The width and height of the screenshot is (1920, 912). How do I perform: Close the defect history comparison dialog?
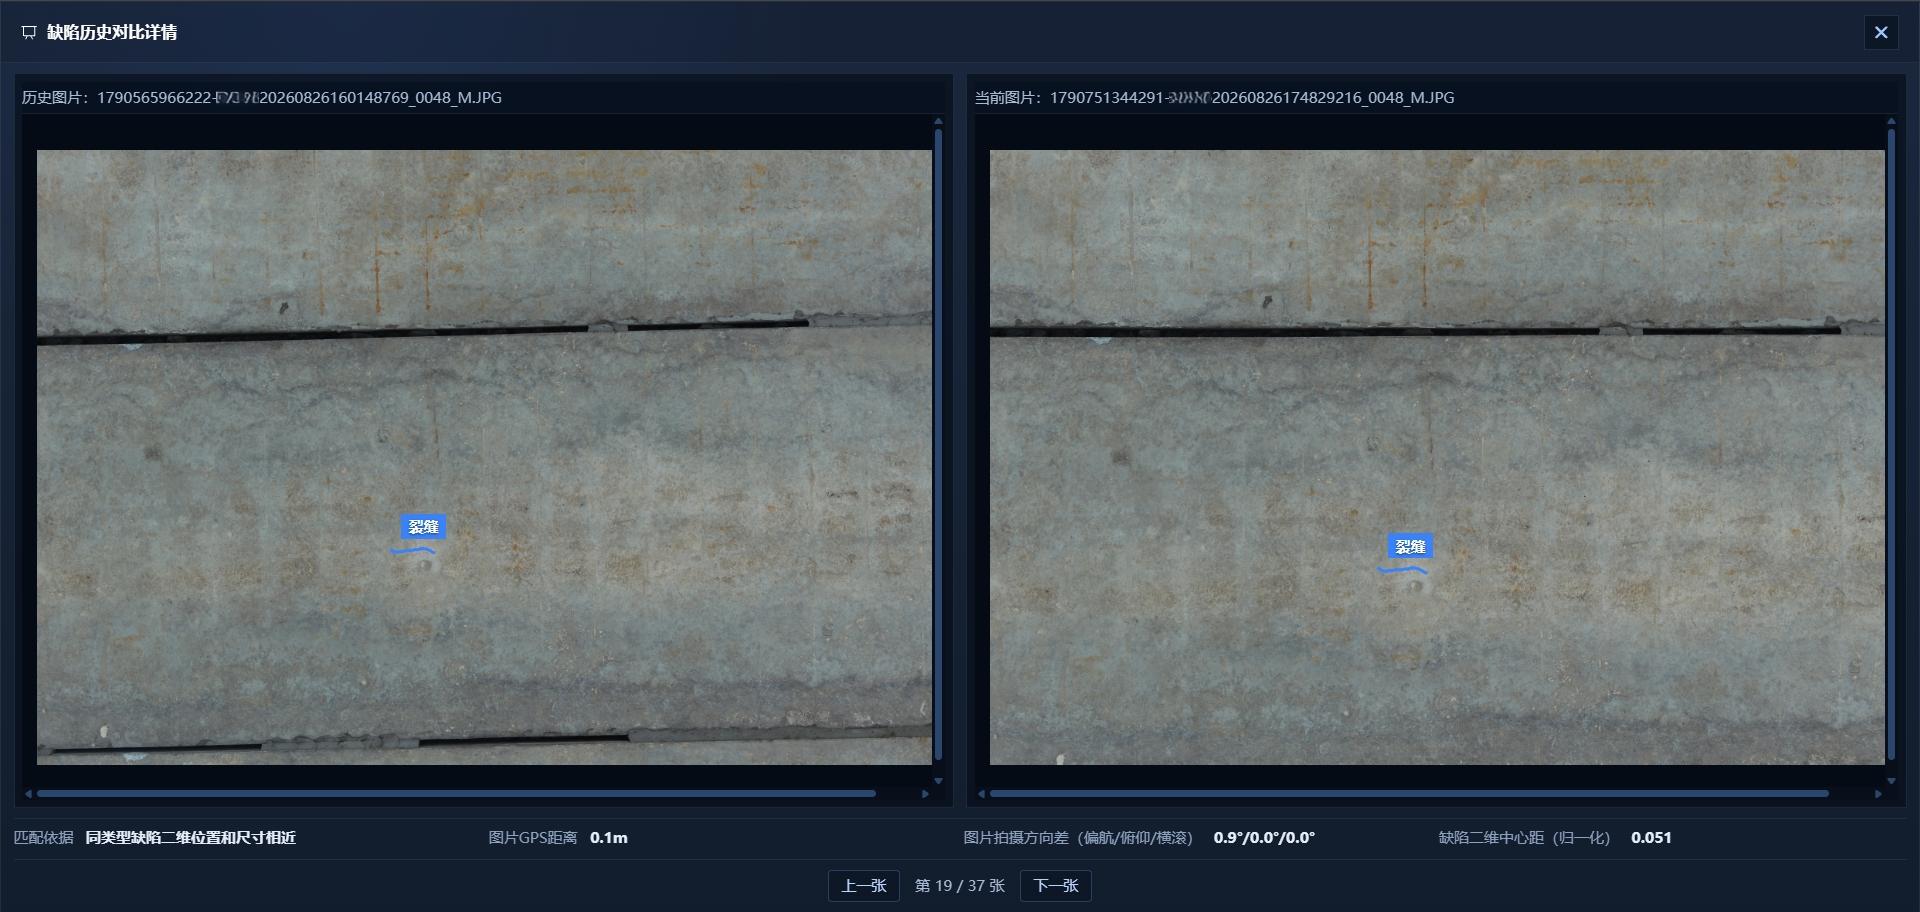[1880, 32]
